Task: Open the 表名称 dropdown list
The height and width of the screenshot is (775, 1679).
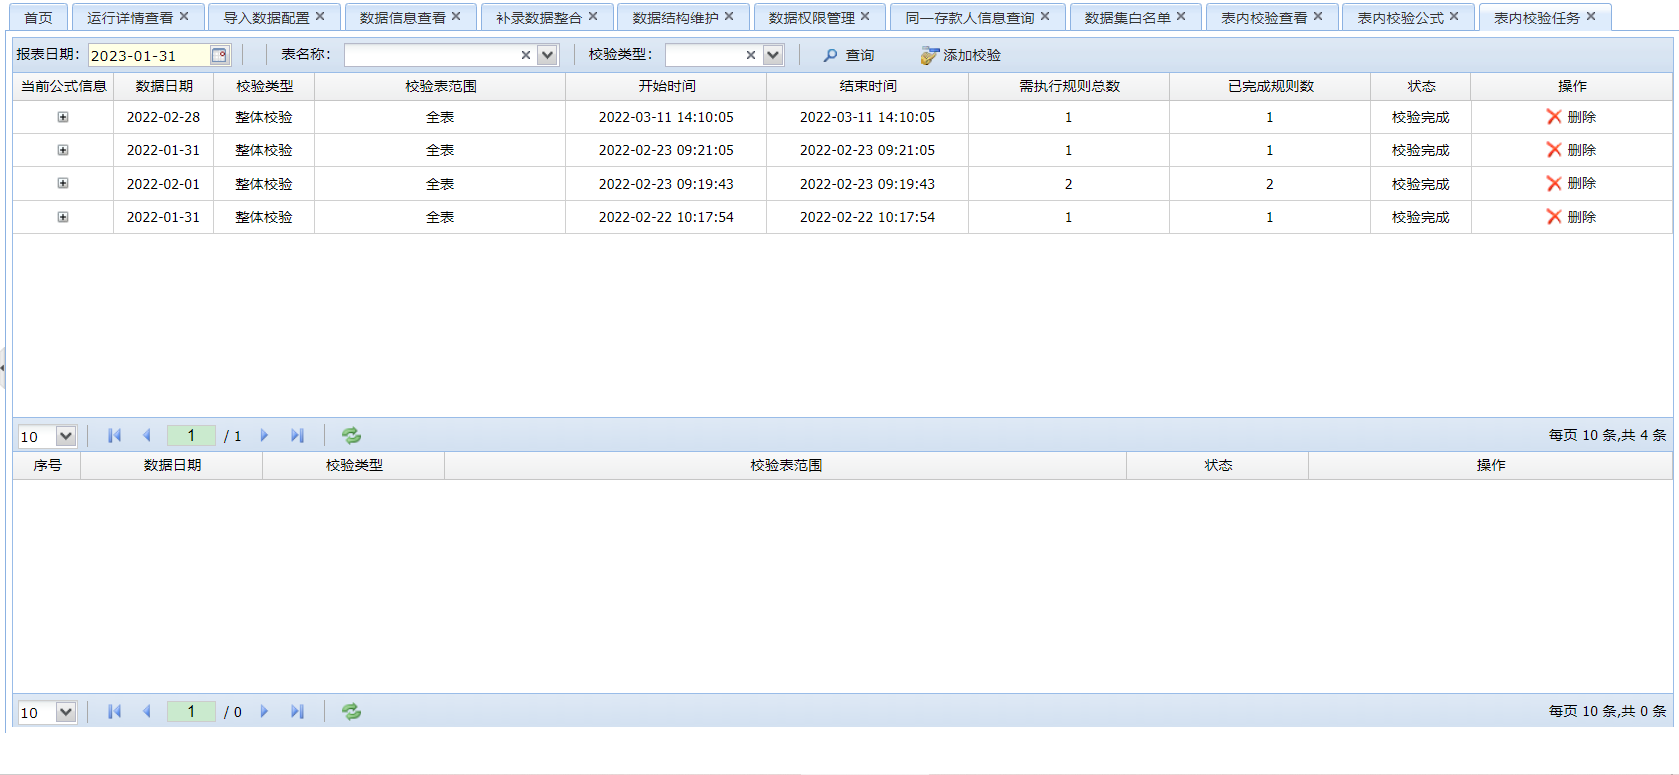Action: point(547,55)
